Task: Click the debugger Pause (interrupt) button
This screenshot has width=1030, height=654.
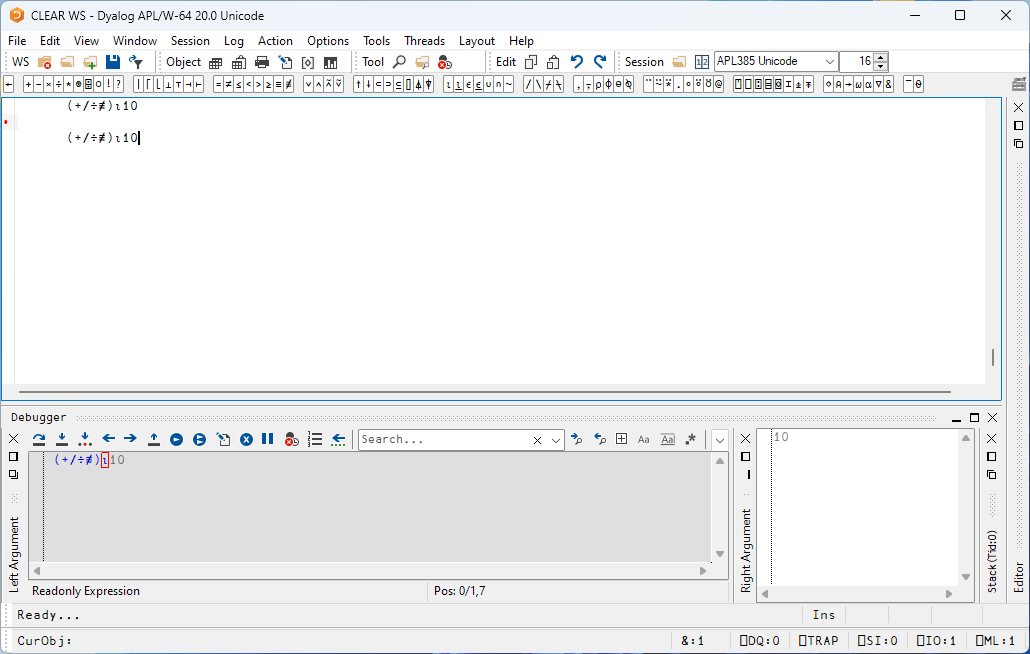Action: pyautogui.click(x=267, y=439)
